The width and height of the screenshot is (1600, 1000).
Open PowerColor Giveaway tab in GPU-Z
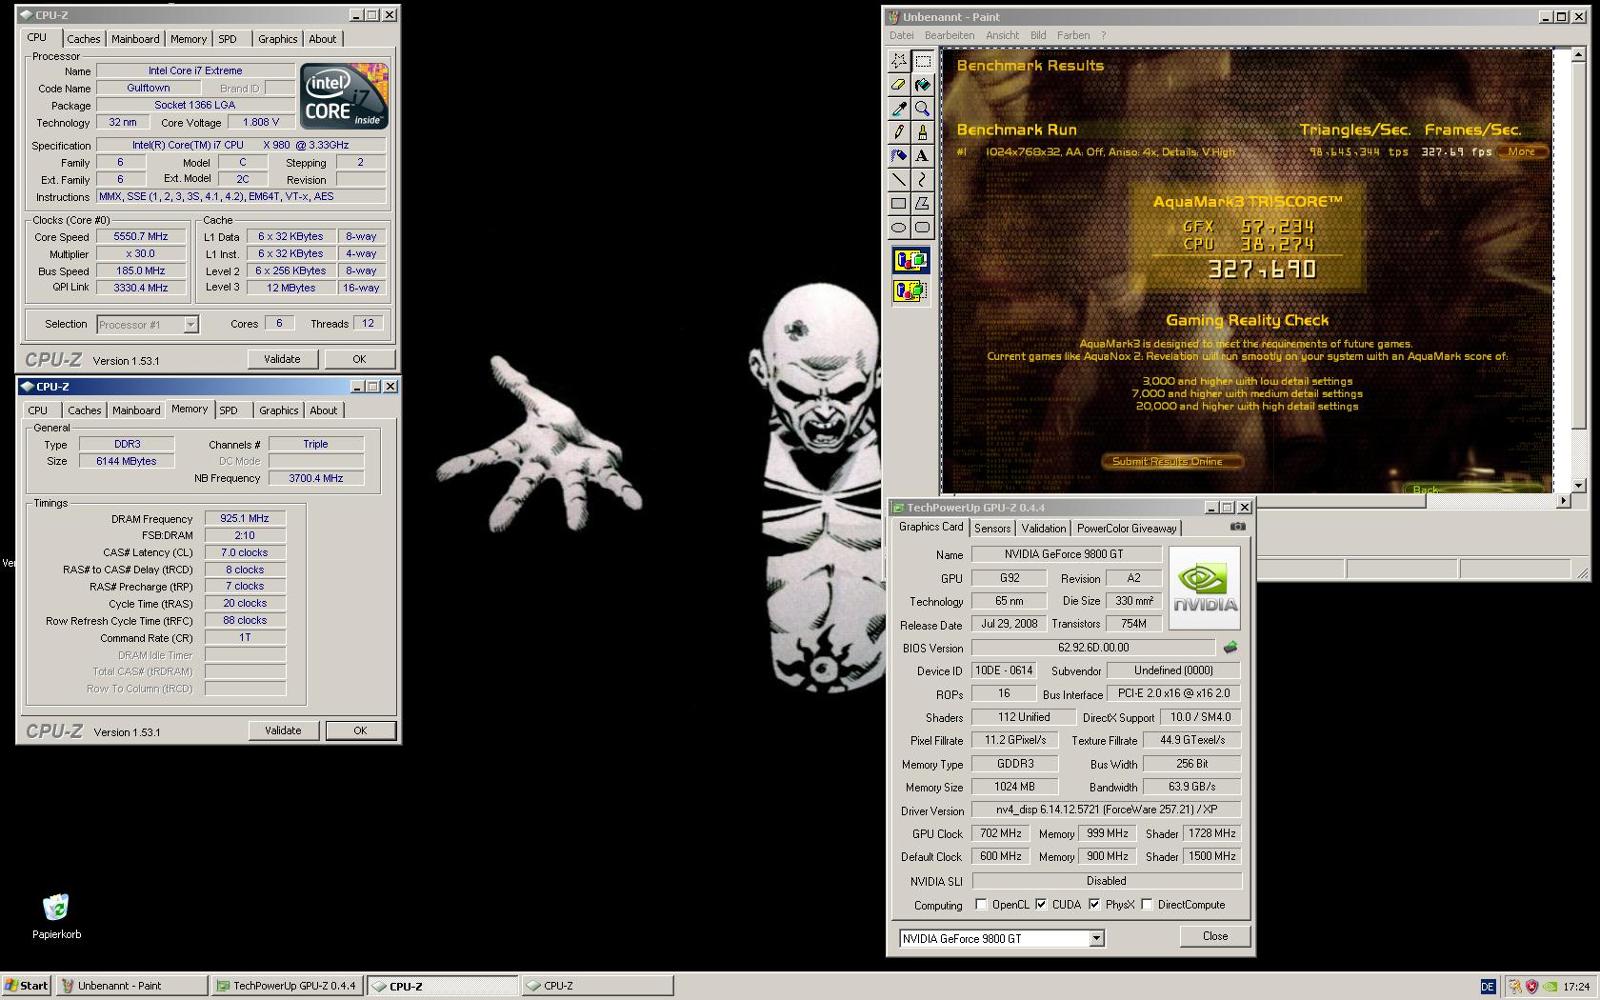(x=1126, y=528)
